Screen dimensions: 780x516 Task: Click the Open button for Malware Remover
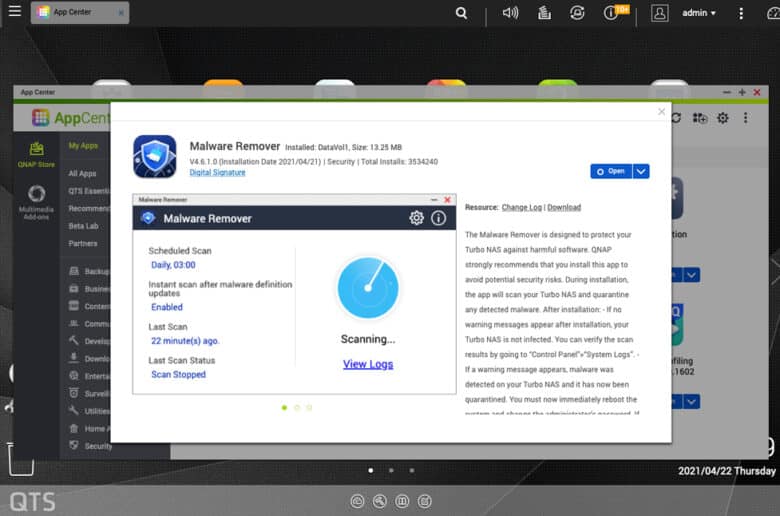click(611, 171)
